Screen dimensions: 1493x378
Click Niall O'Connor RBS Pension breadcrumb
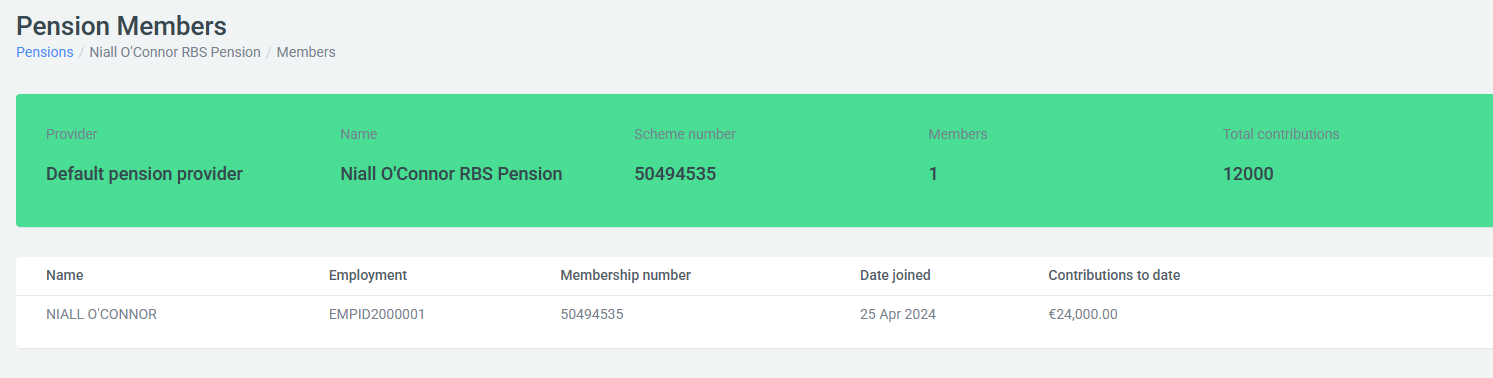[175, 52]
